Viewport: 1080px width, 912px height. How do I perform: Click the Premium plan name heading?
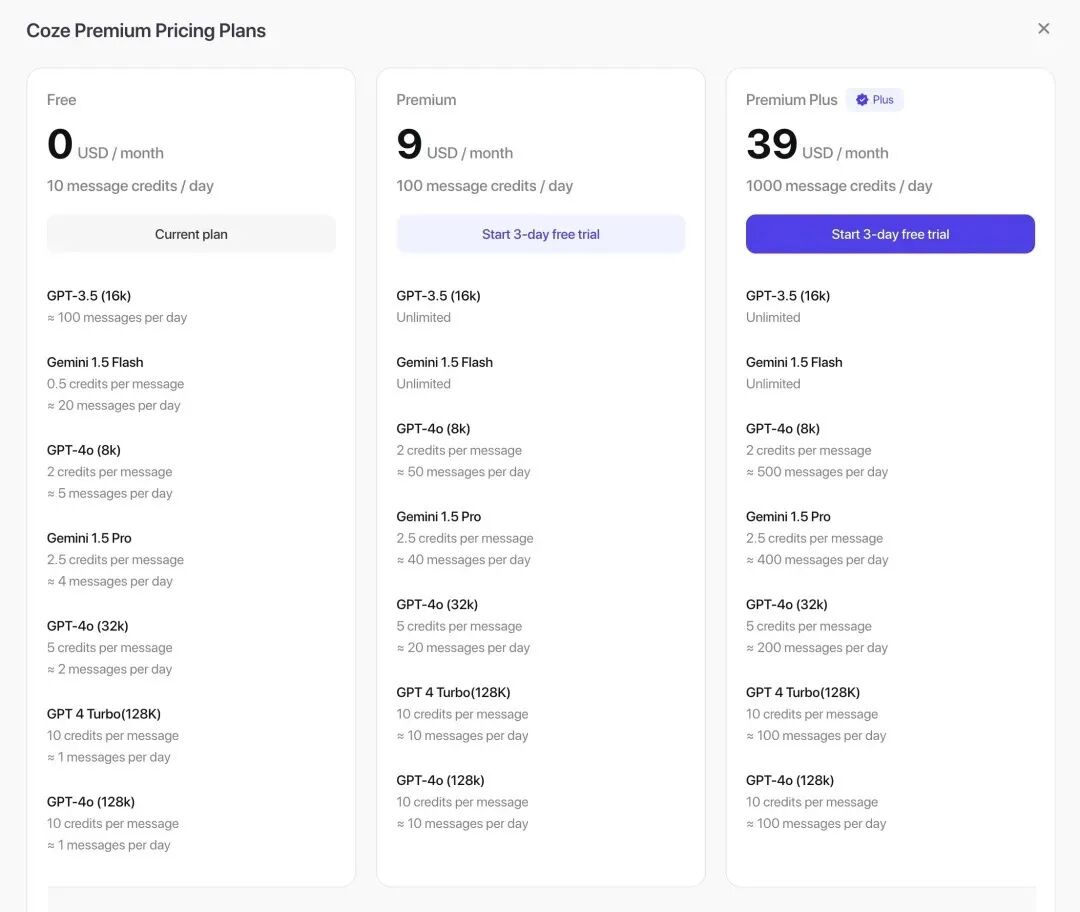[x=426, y=100]
